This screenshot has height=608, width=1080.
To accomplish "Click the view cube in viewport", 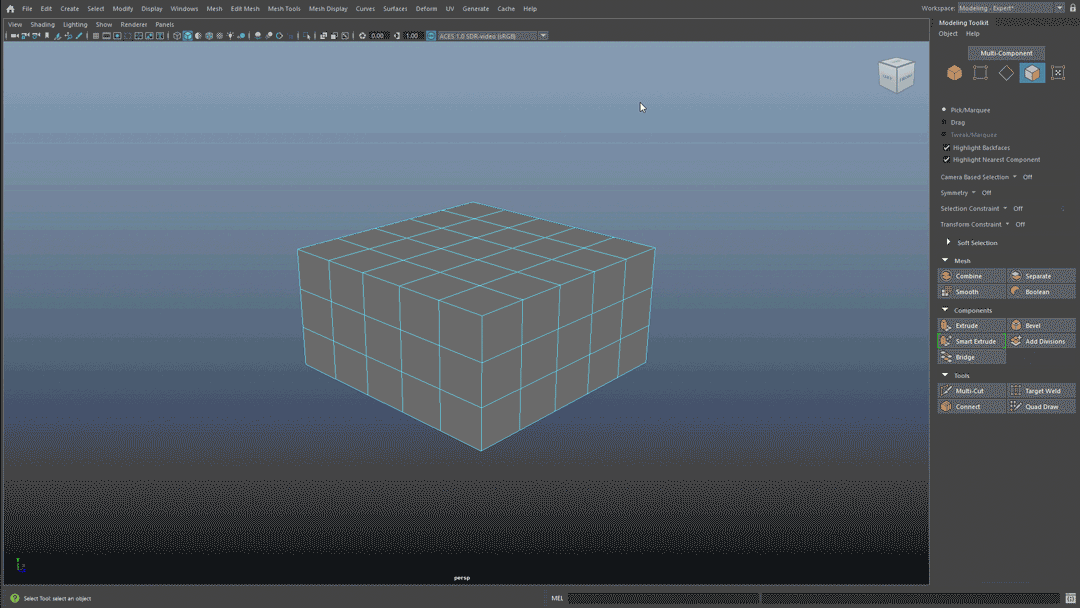I will (x=896, y=75).
